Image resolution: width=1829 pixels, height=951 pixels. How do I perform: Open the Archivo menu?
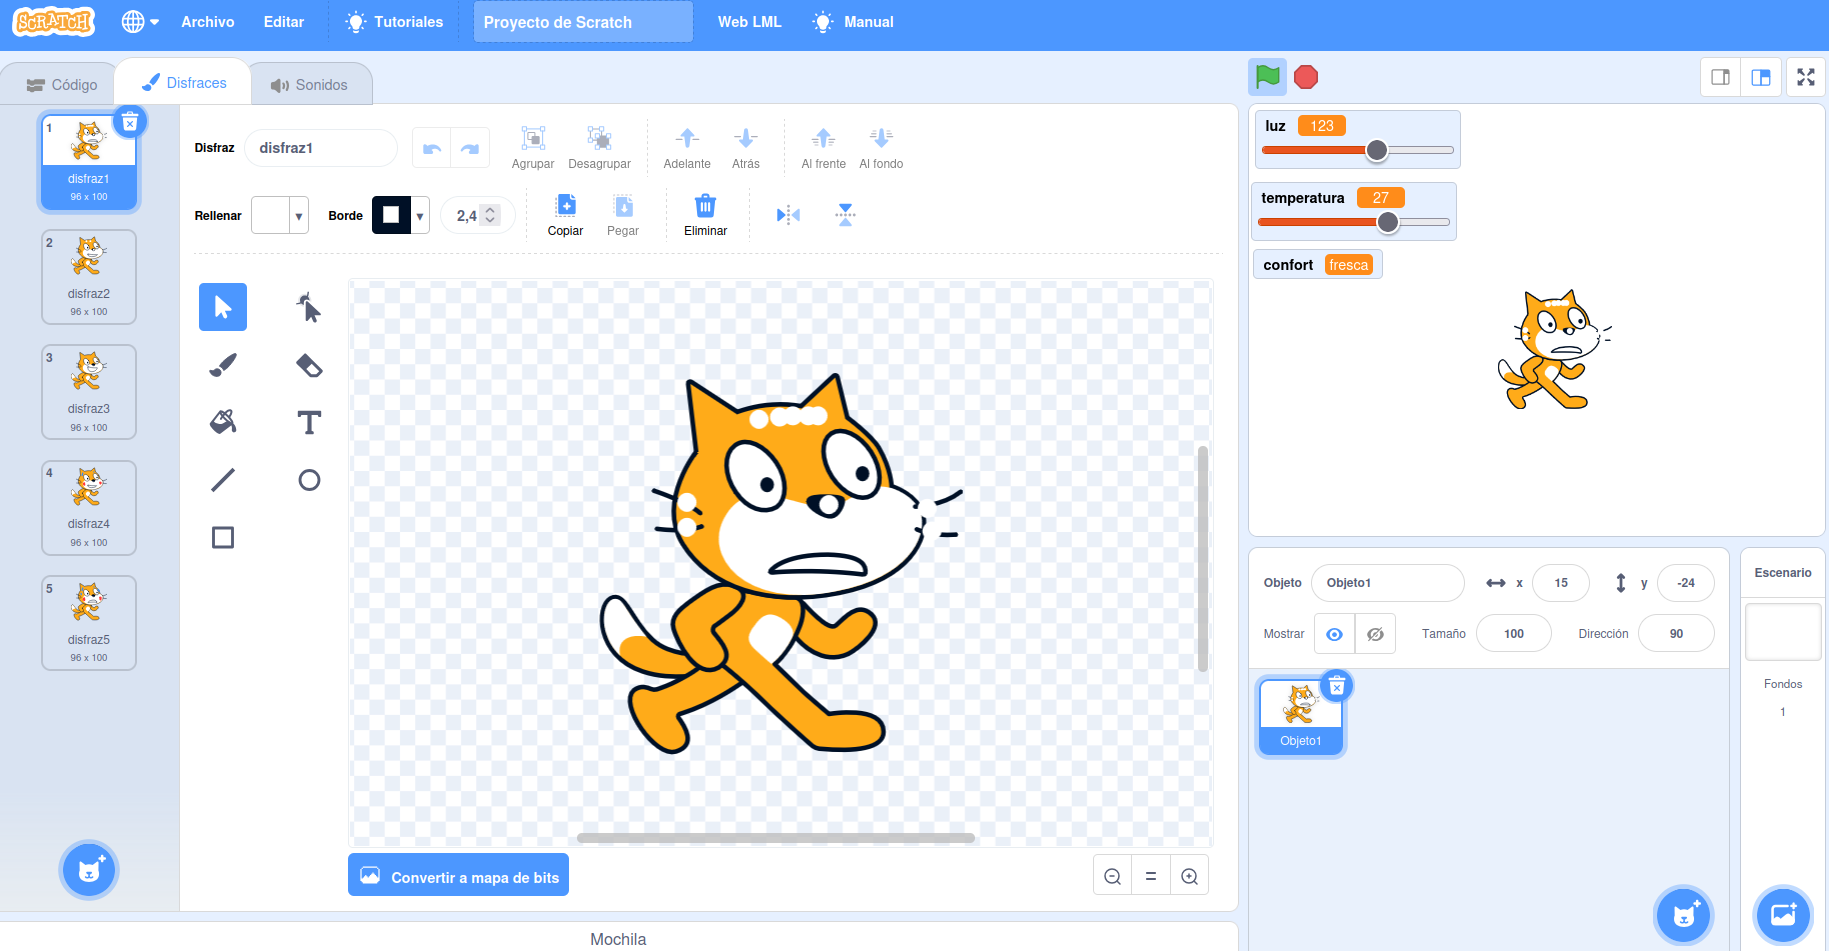coord(207,22)
